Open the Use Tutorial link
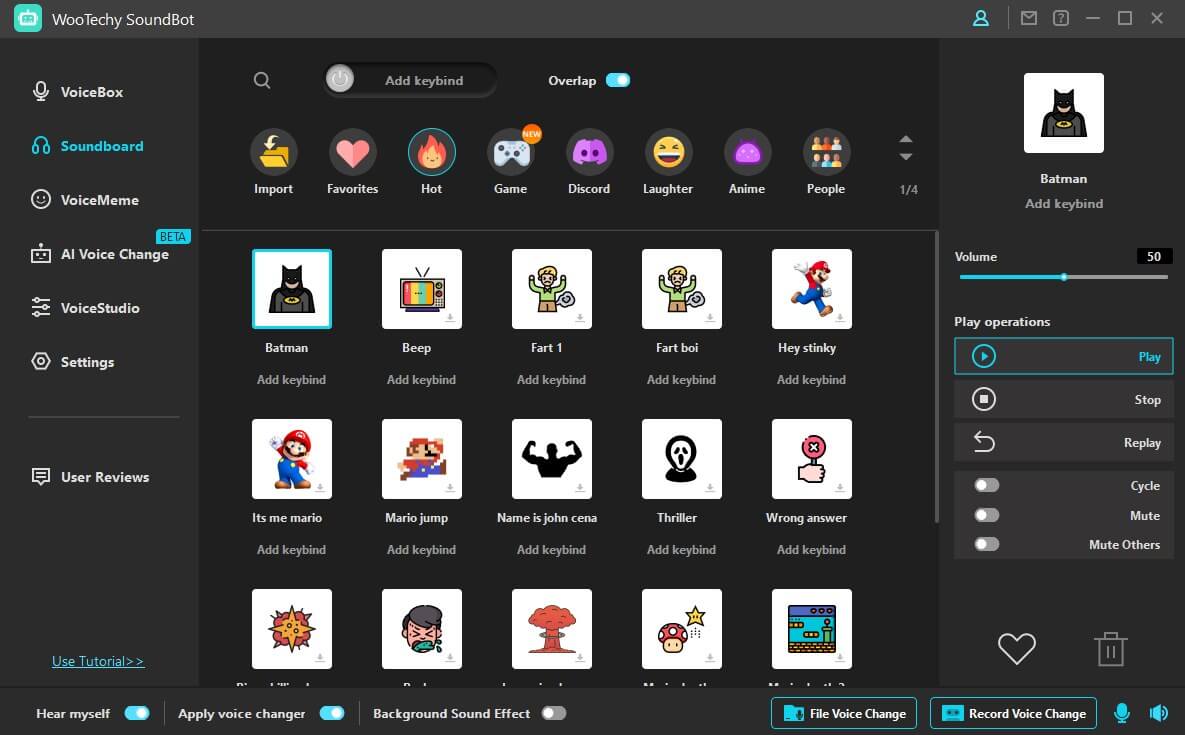The width and height of the screenshot is (1185, 735). [x=98, y=661]
